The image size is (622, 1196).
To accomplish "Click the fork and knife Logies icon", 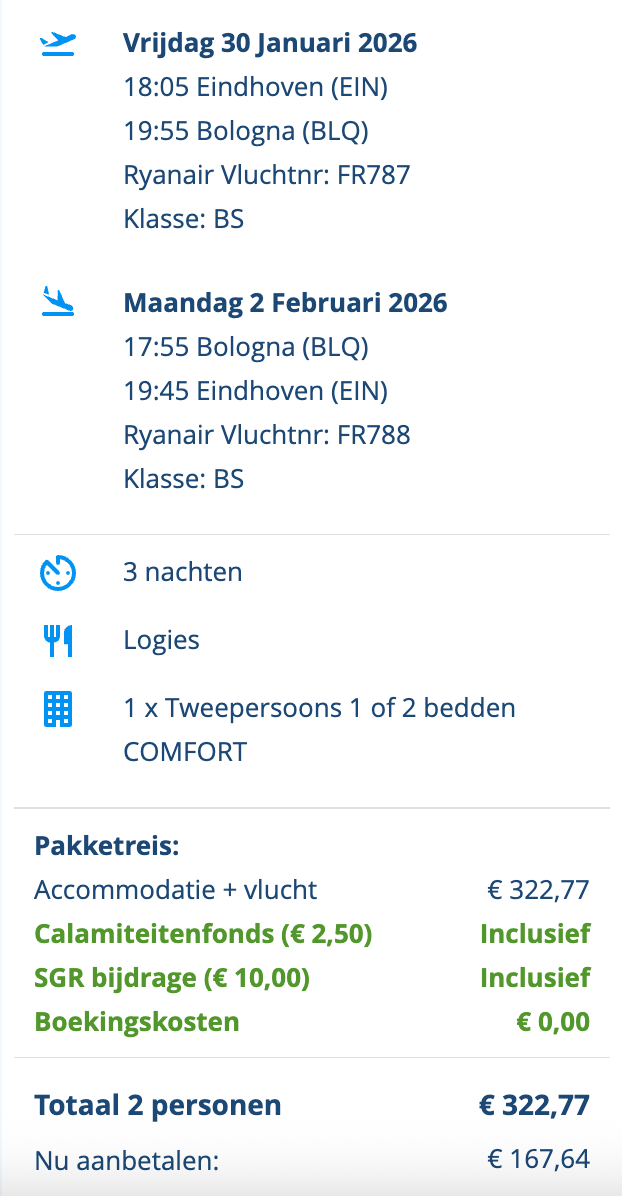I will tap(58, 641).
